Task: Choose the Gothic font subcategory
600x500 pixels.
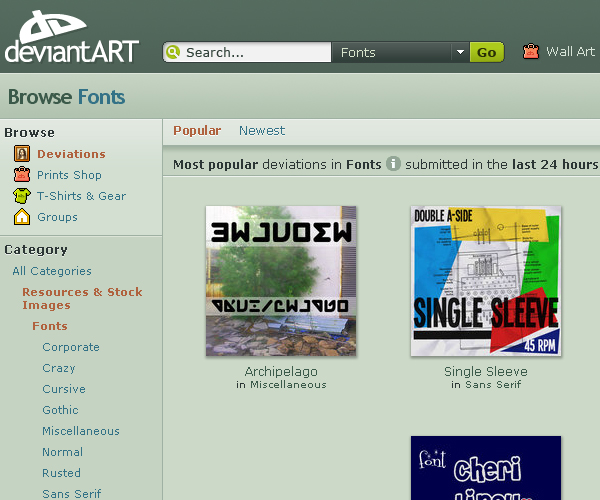Action: 60,410
